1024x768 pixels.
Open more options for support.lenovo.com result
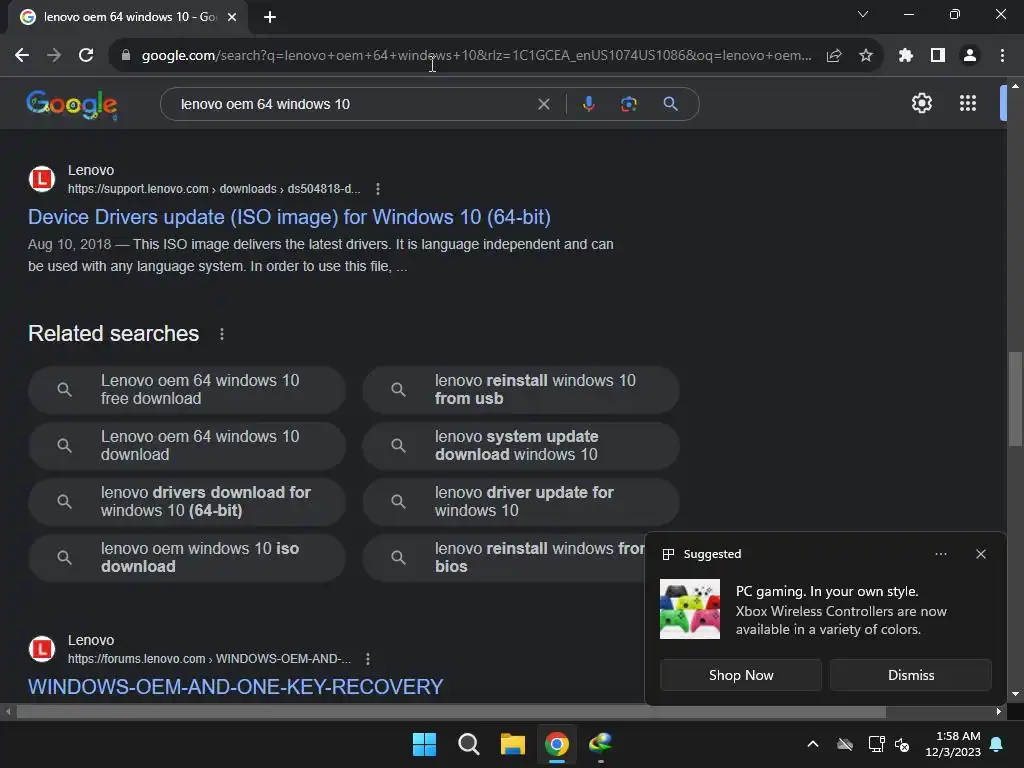coord(378,189)
